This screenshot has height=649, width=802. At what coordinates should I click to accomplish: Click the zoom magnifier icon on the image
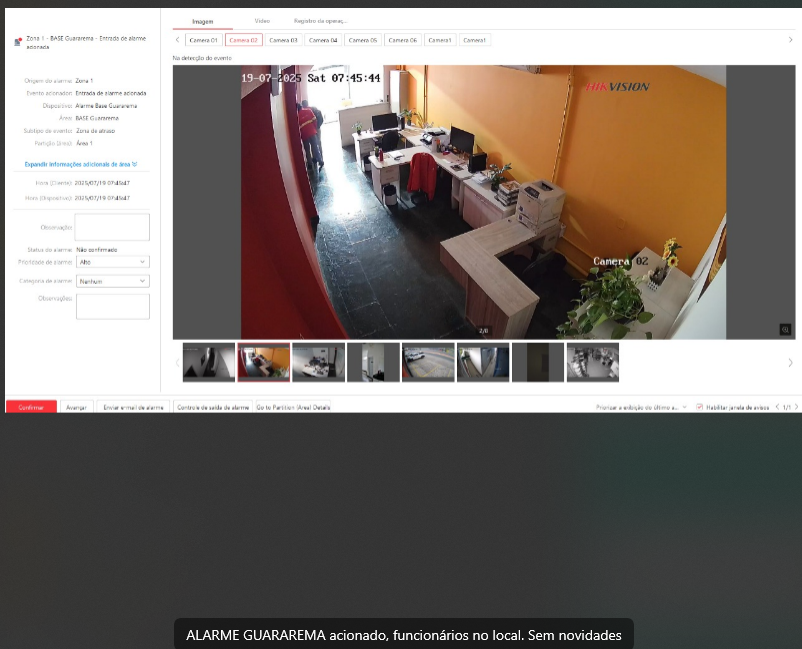785,329
